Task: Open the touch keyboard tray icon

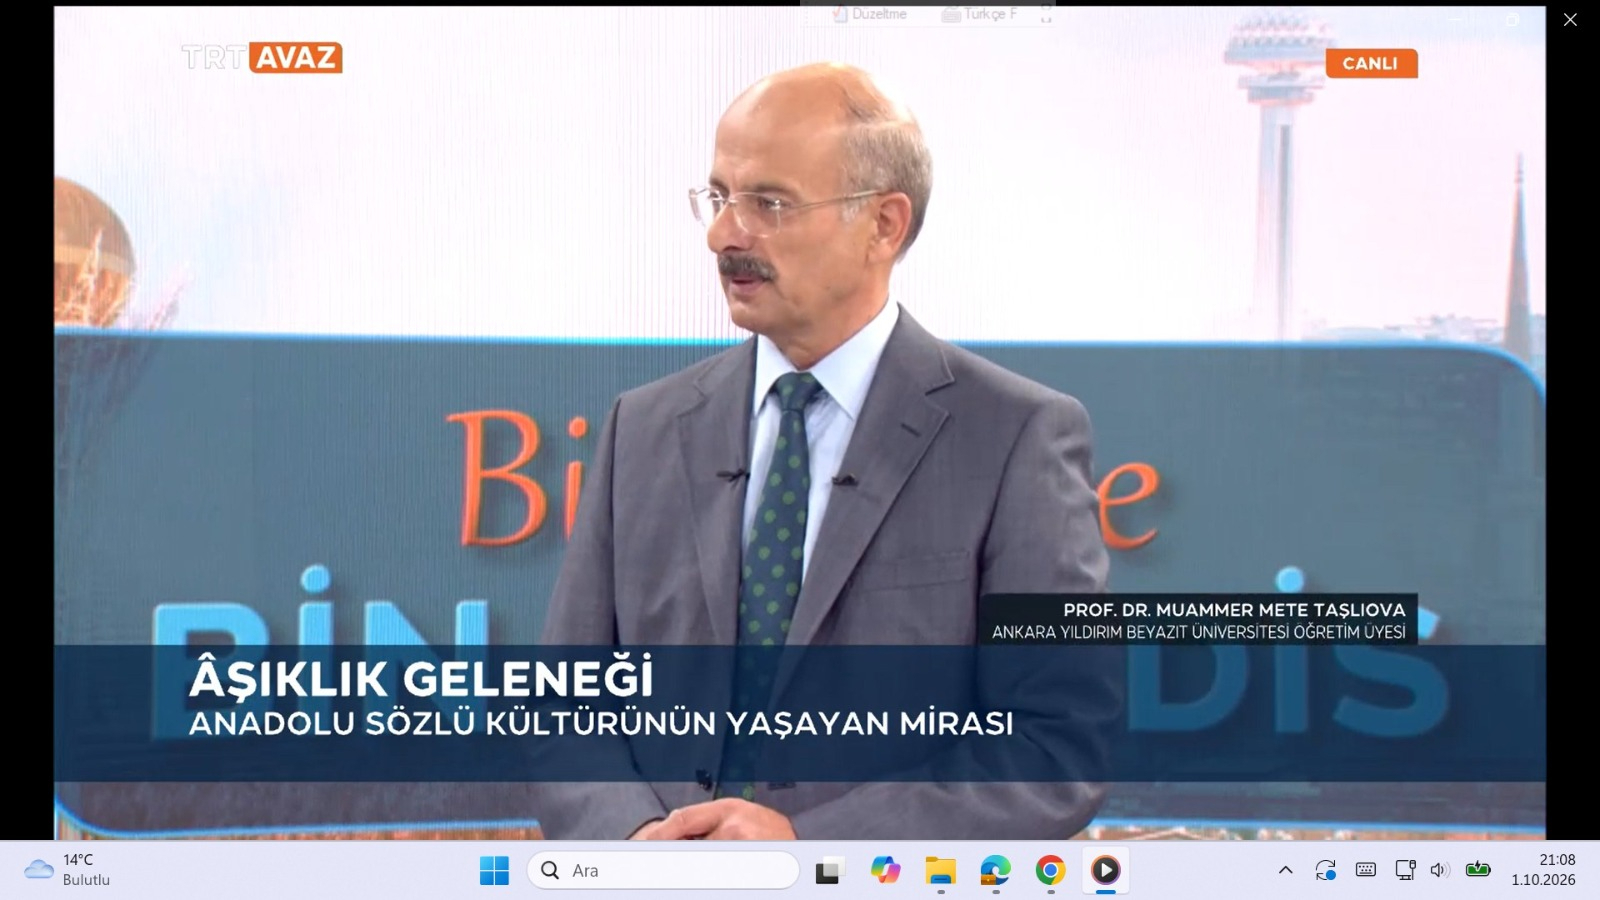Action: pyautogui.click(x=1366, y=870)
